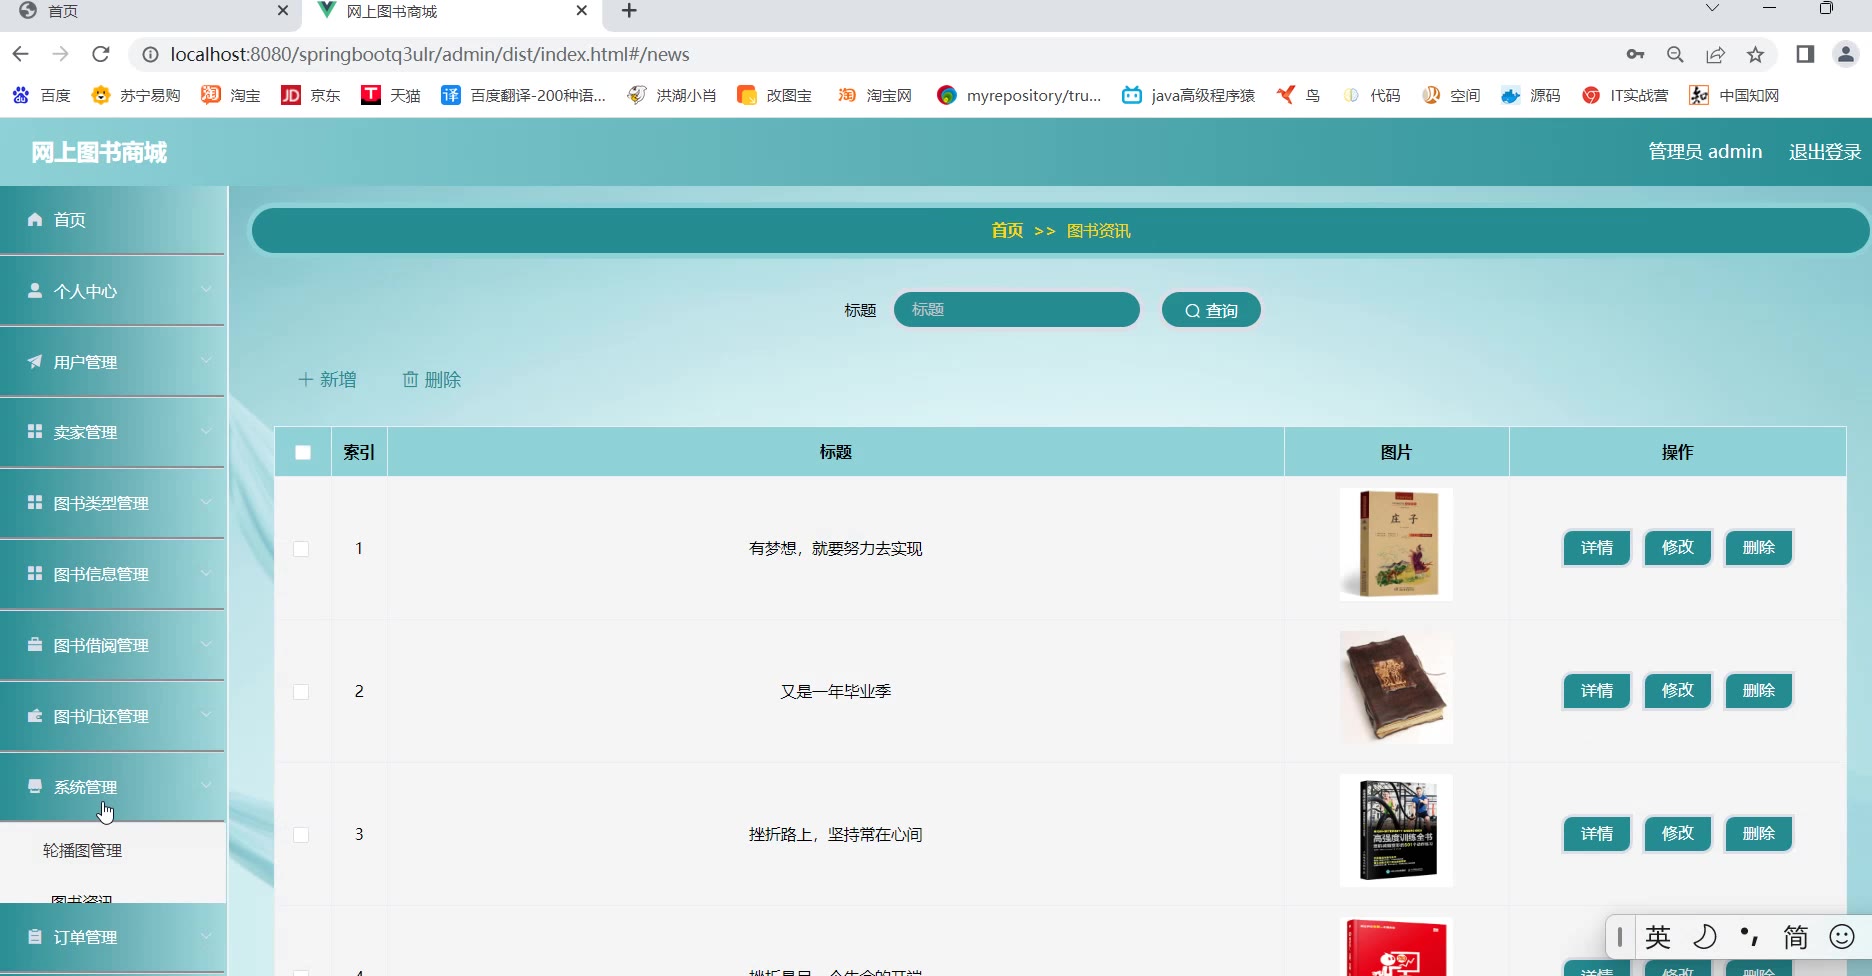
Task: Expand the 图书类型管理 menu chevron
Action: [206, 502]
